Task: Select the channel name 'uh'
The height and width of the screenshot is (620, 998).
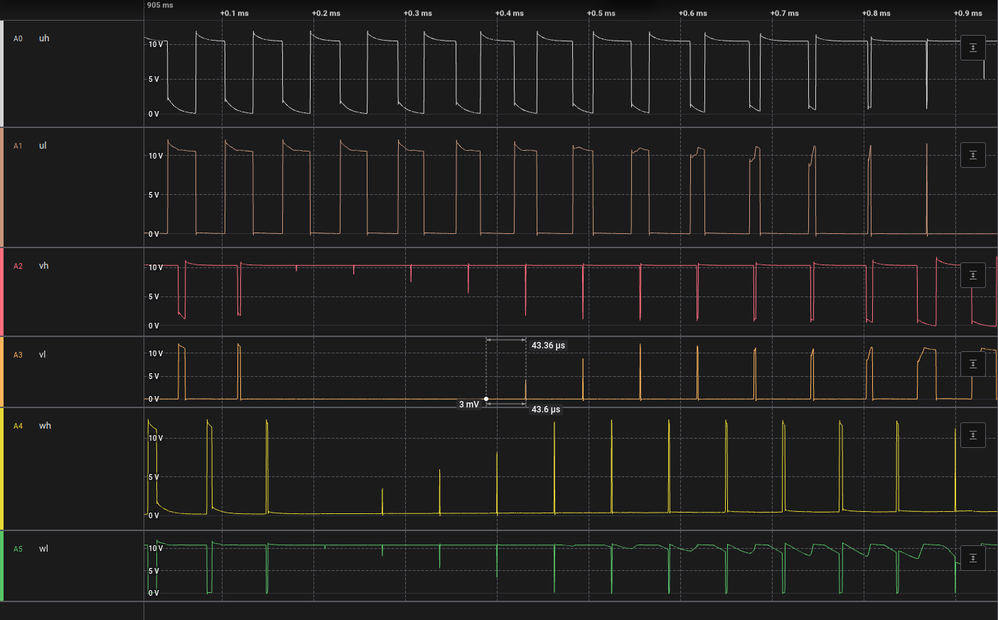Action: tap(44, 38)
